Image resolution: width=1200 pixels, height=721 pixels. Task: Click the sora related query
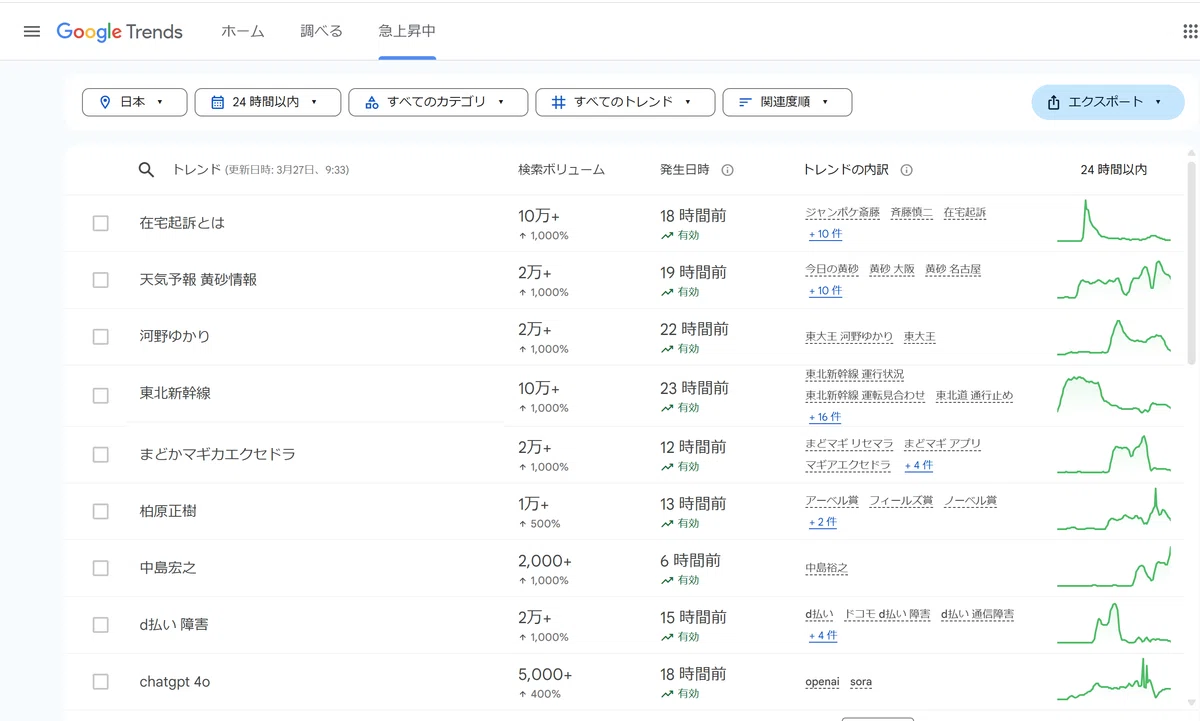click(861, 682)
